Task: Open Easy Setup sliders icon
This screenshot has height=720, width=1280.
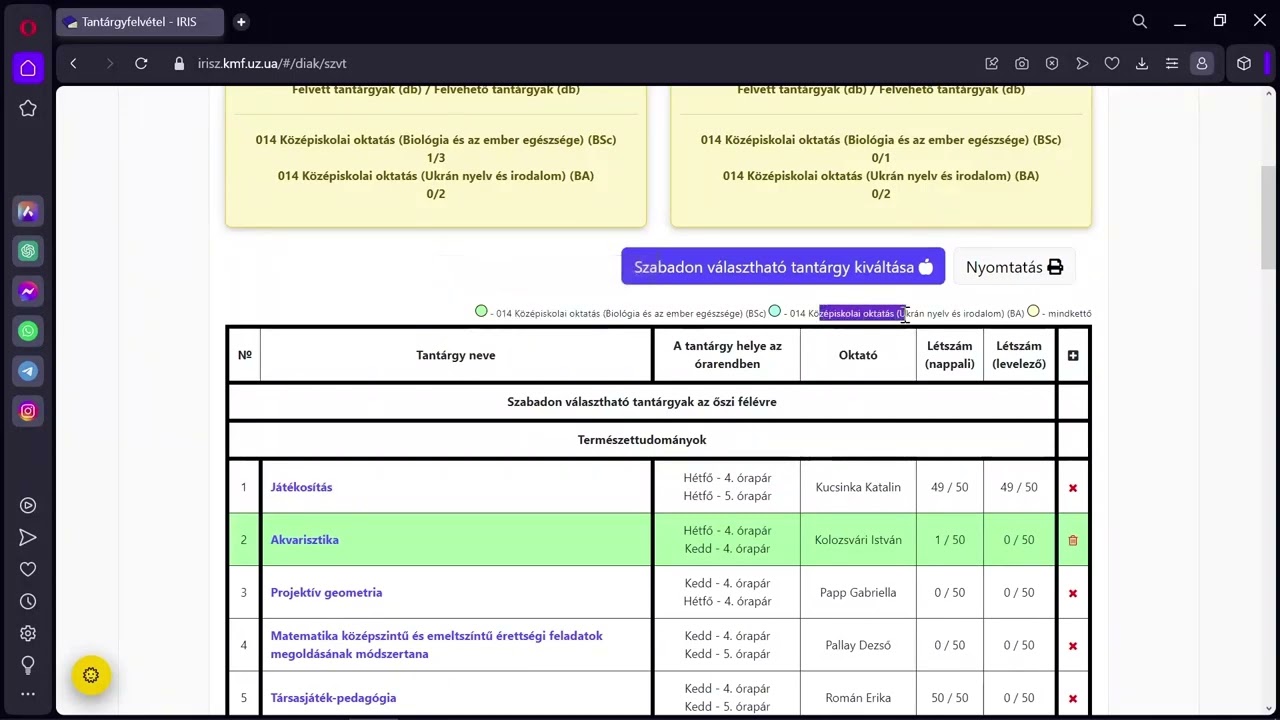Action: point(1172,63)
